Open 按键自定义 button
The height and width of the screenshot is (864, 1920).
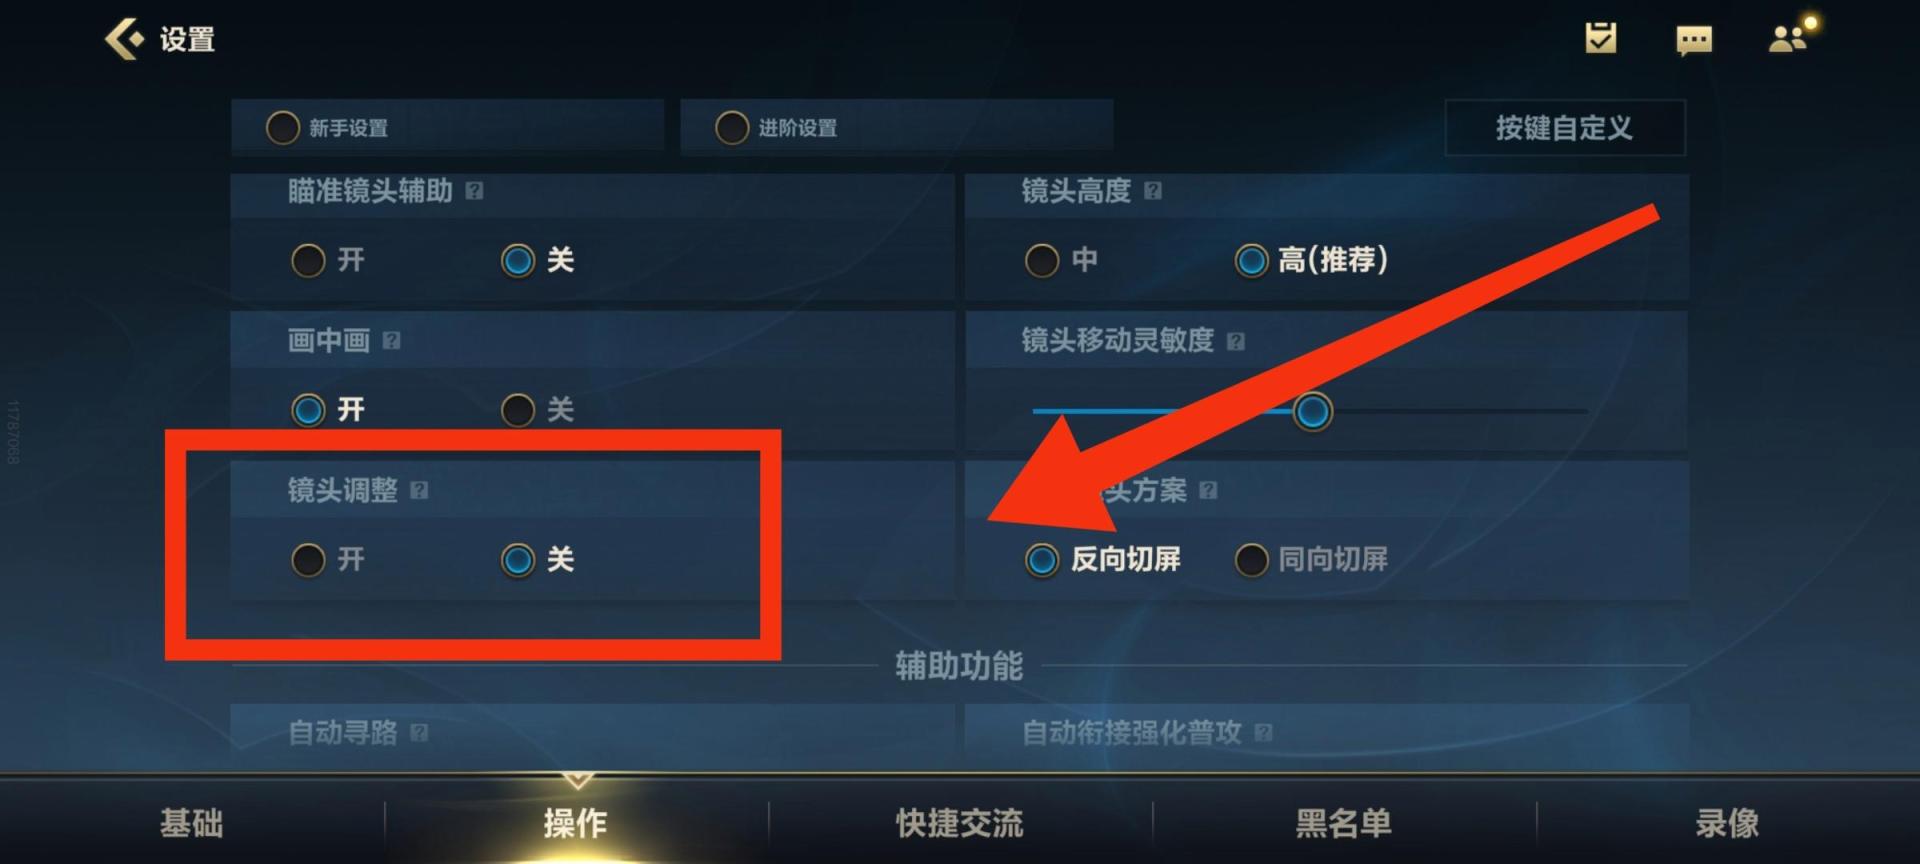[x=1565, y=128]
